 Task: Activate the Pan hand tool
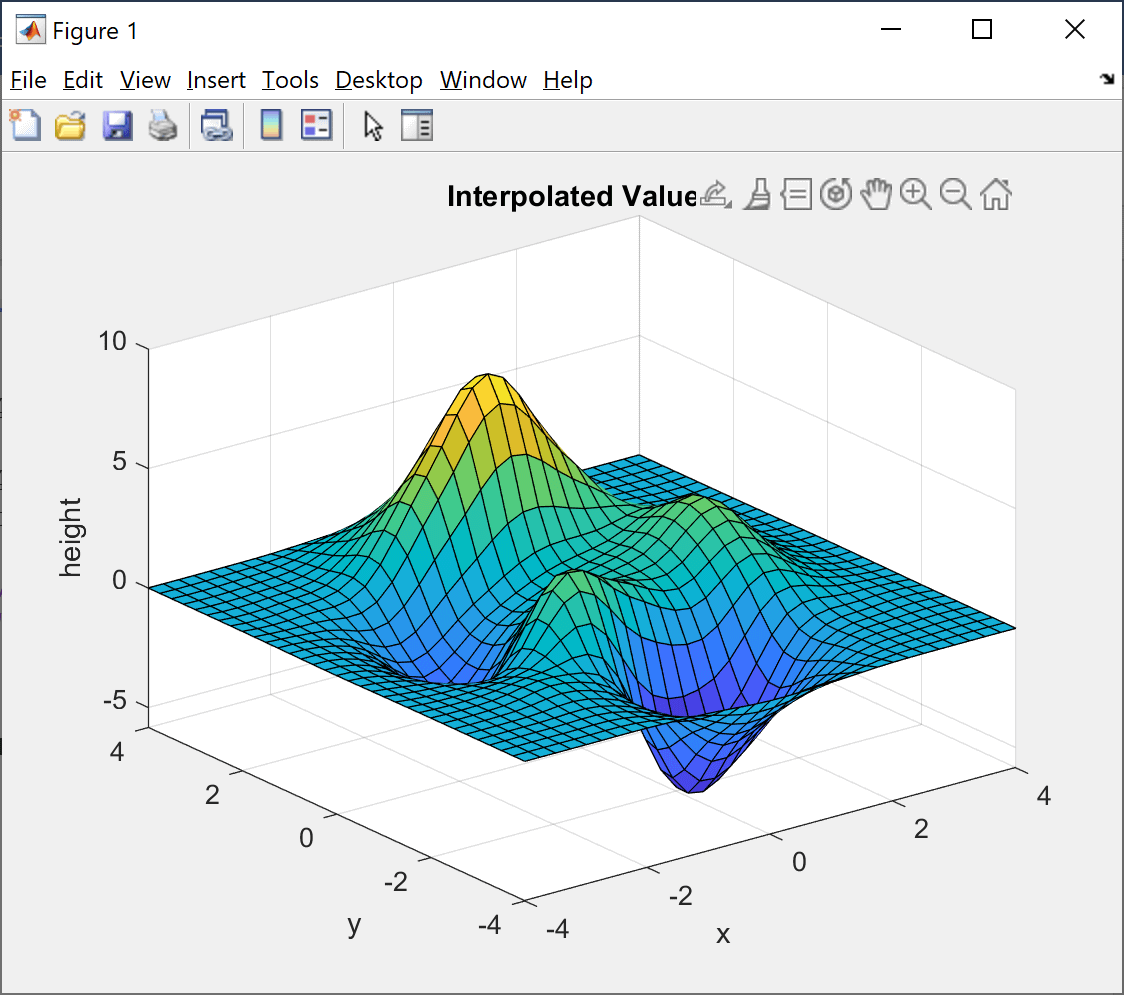tap(876, 195)
